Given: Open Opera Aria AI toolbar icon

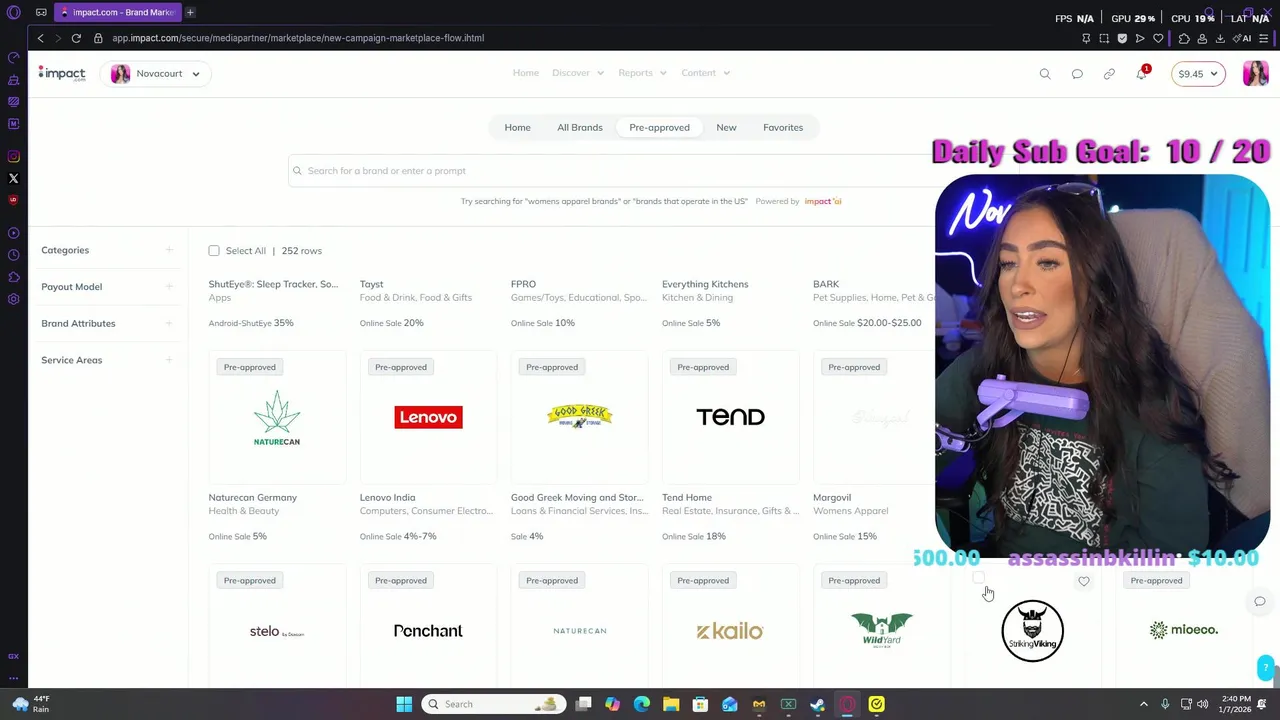Looking at the screenshot, I should (1243, 38).
